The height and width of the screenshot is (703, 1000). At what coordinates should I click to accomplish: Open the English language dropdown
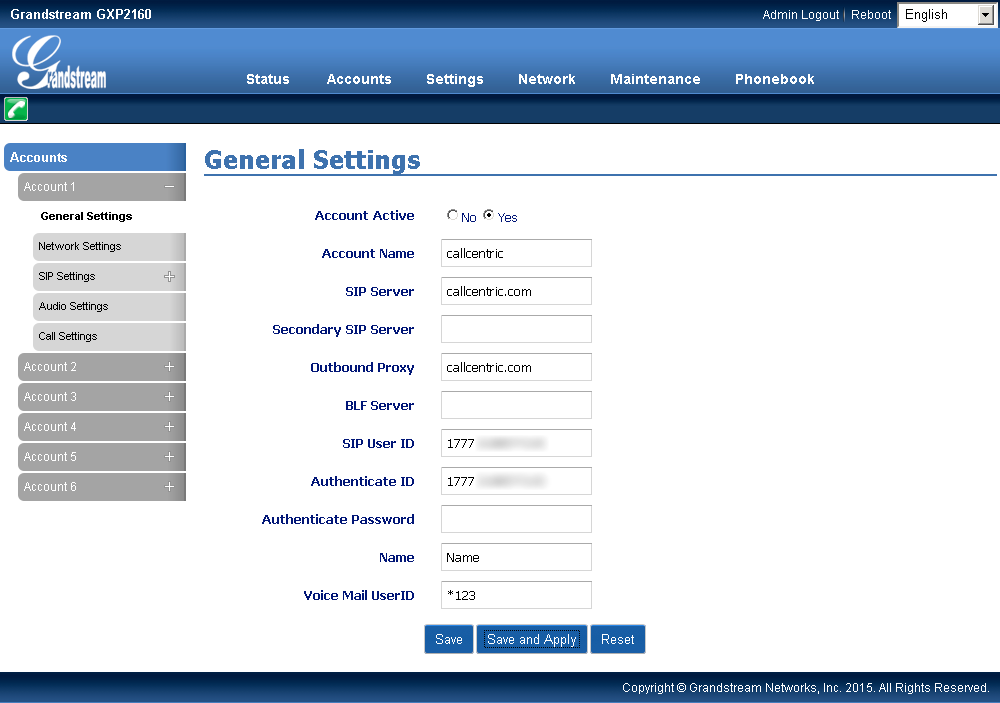[946, 15]
